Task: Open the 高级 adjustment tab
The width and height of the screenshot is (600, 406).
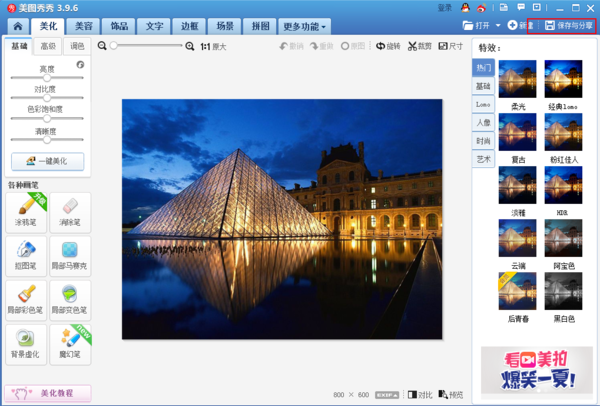Action: [48, 46]
